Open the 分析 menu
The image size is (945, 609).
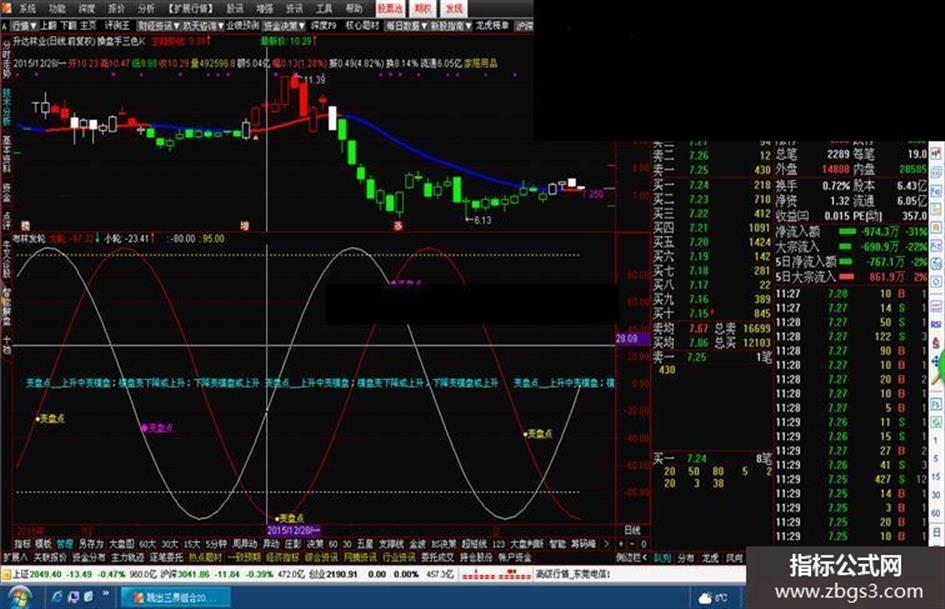point(146,8)
